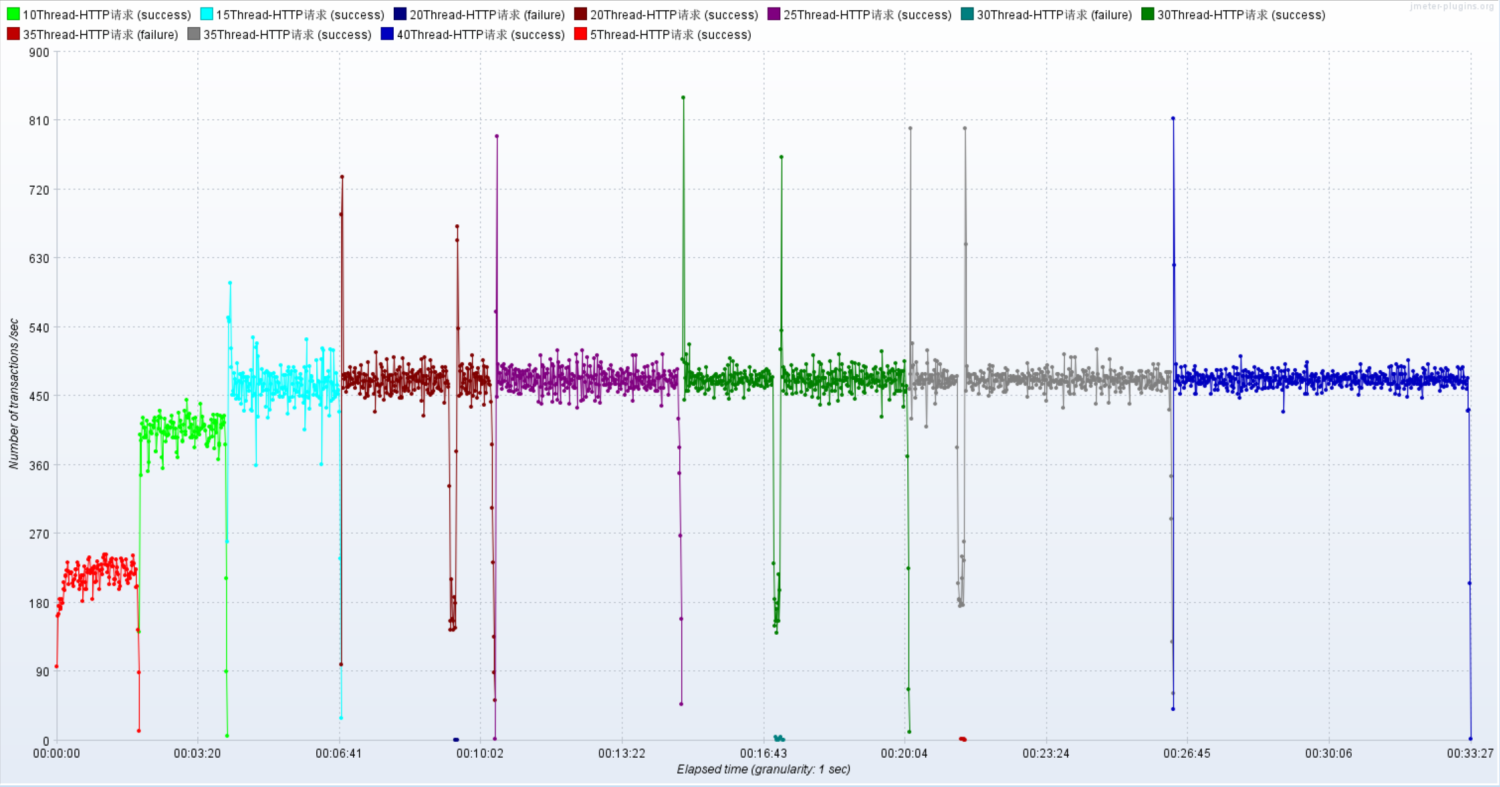
Task: Click the 20Thread failure navy legend swatch
Action: 400,15
